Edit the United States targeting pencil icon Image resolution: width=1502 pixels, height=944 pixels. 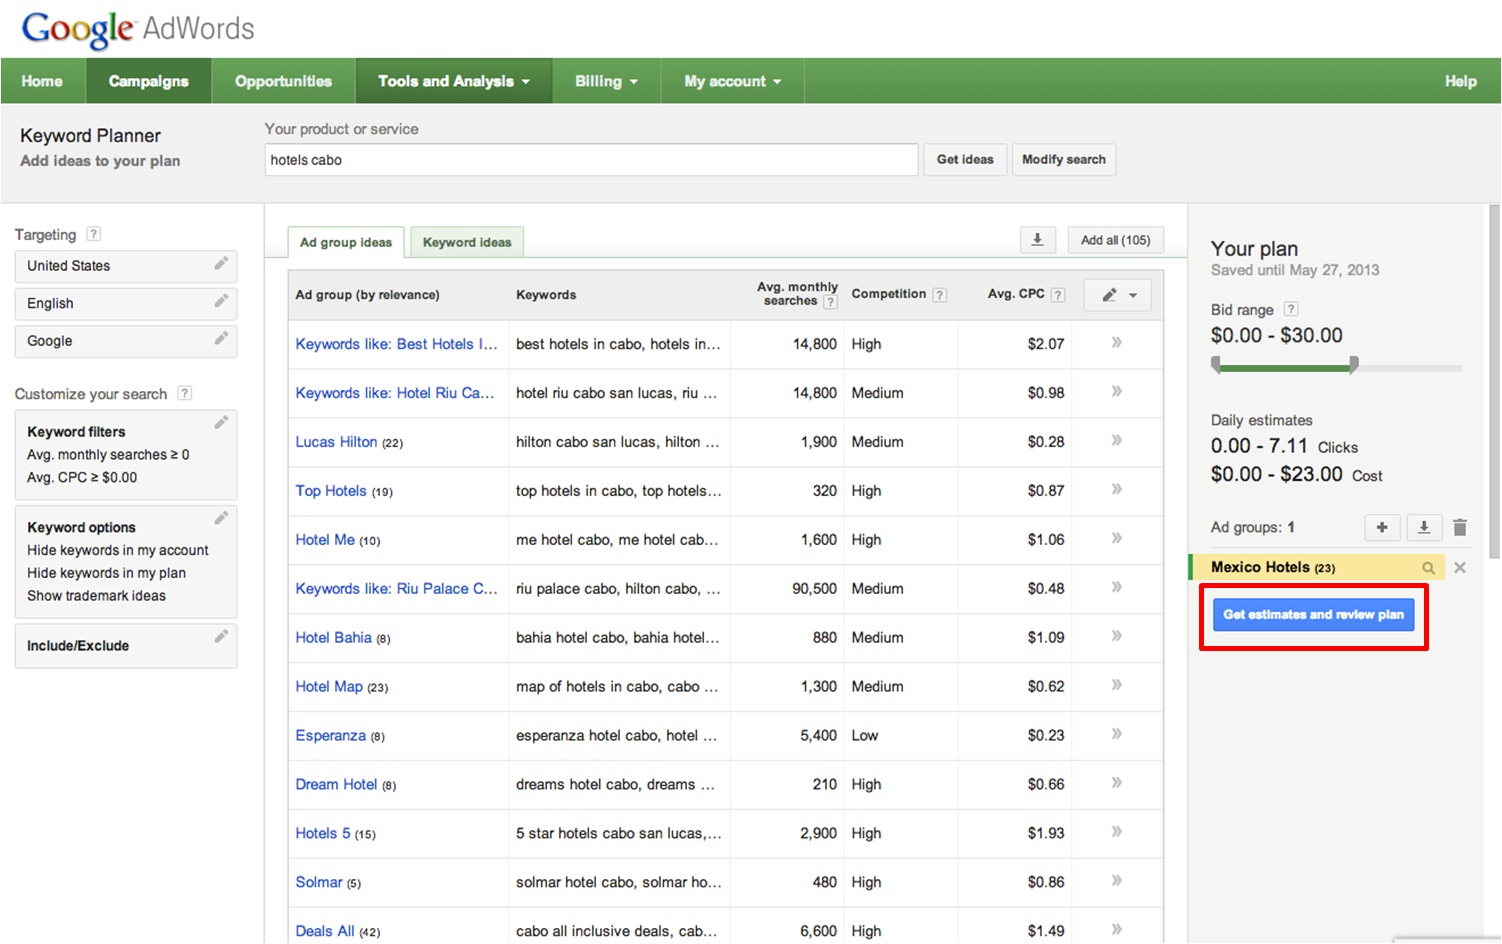[221, 264]
